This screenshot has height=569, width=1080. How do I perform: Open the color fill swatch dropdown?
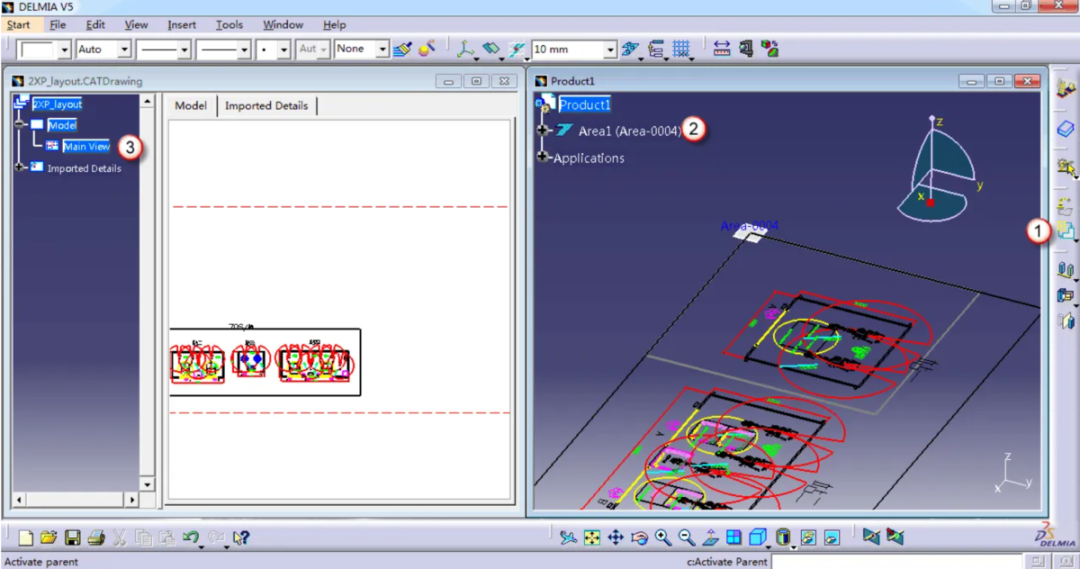63,50
